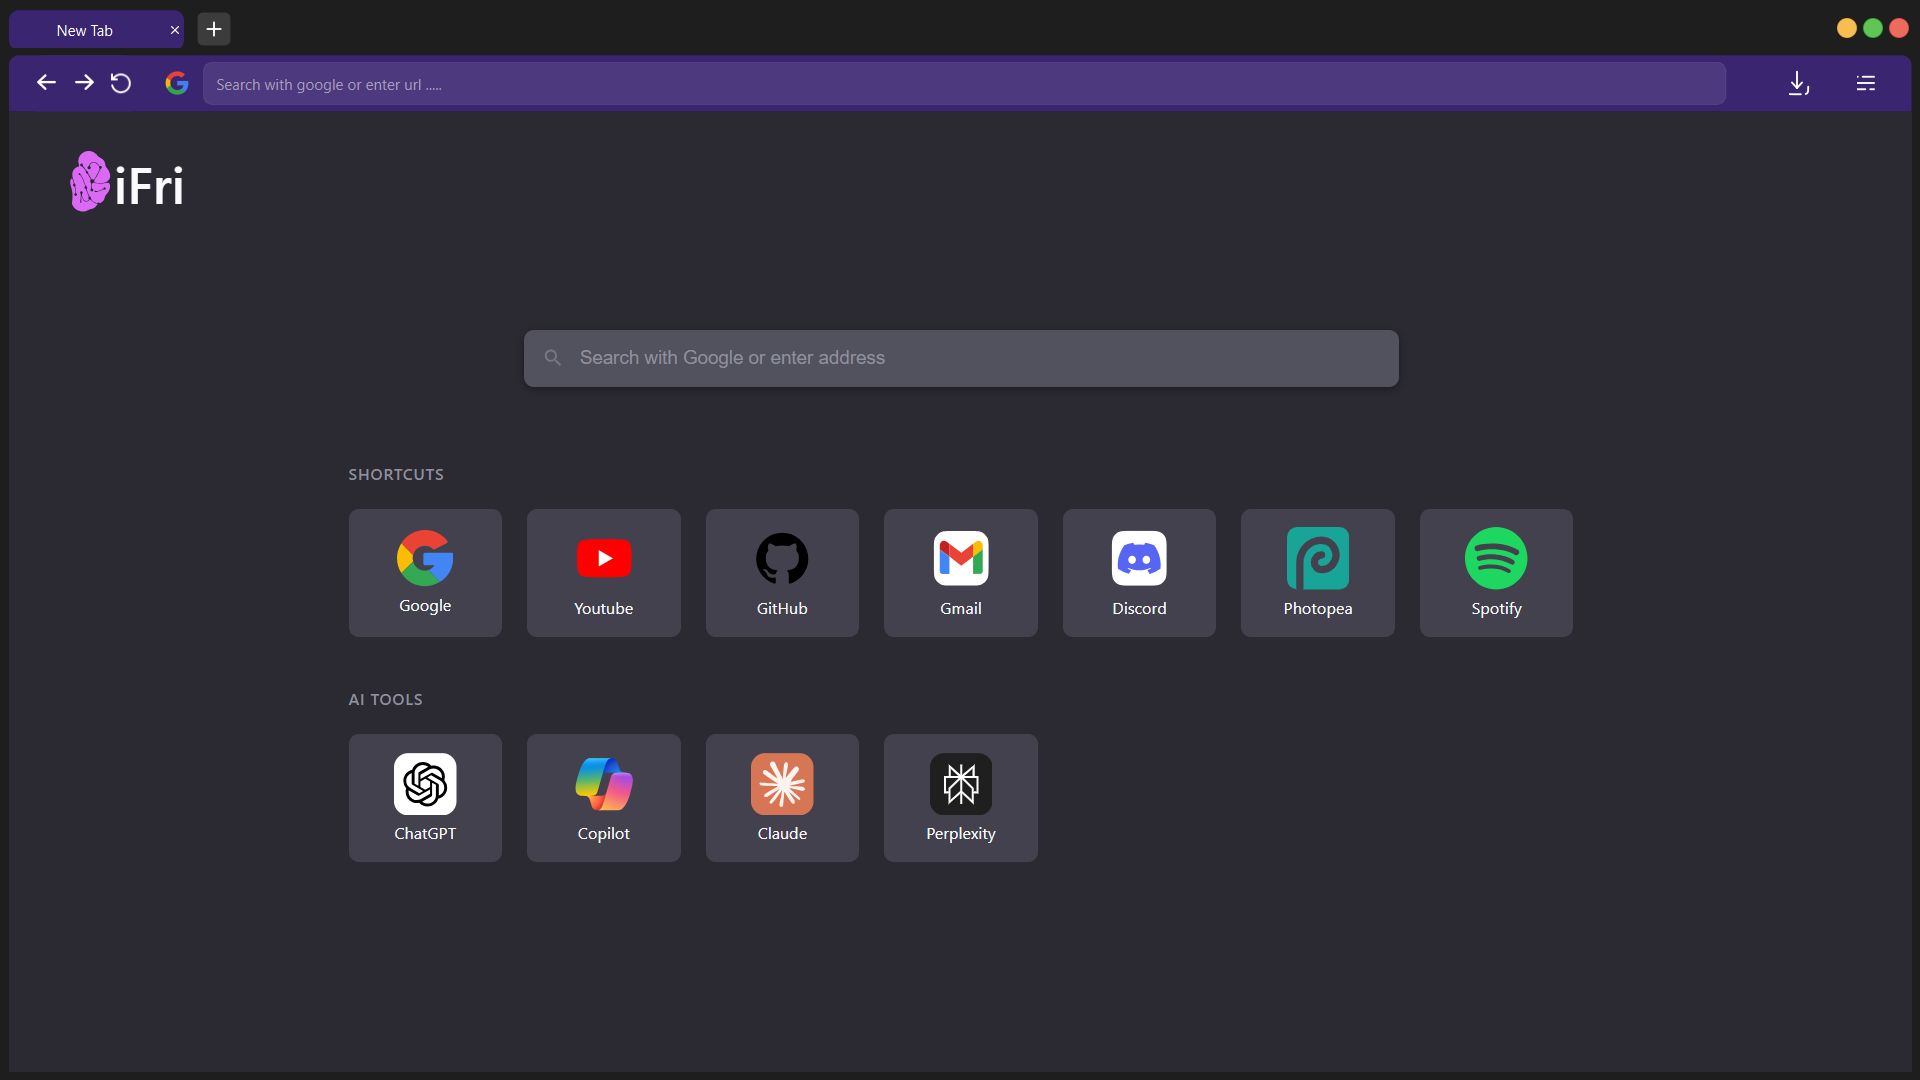
Task: Click the center Google search field
Action: coord(960,357)
